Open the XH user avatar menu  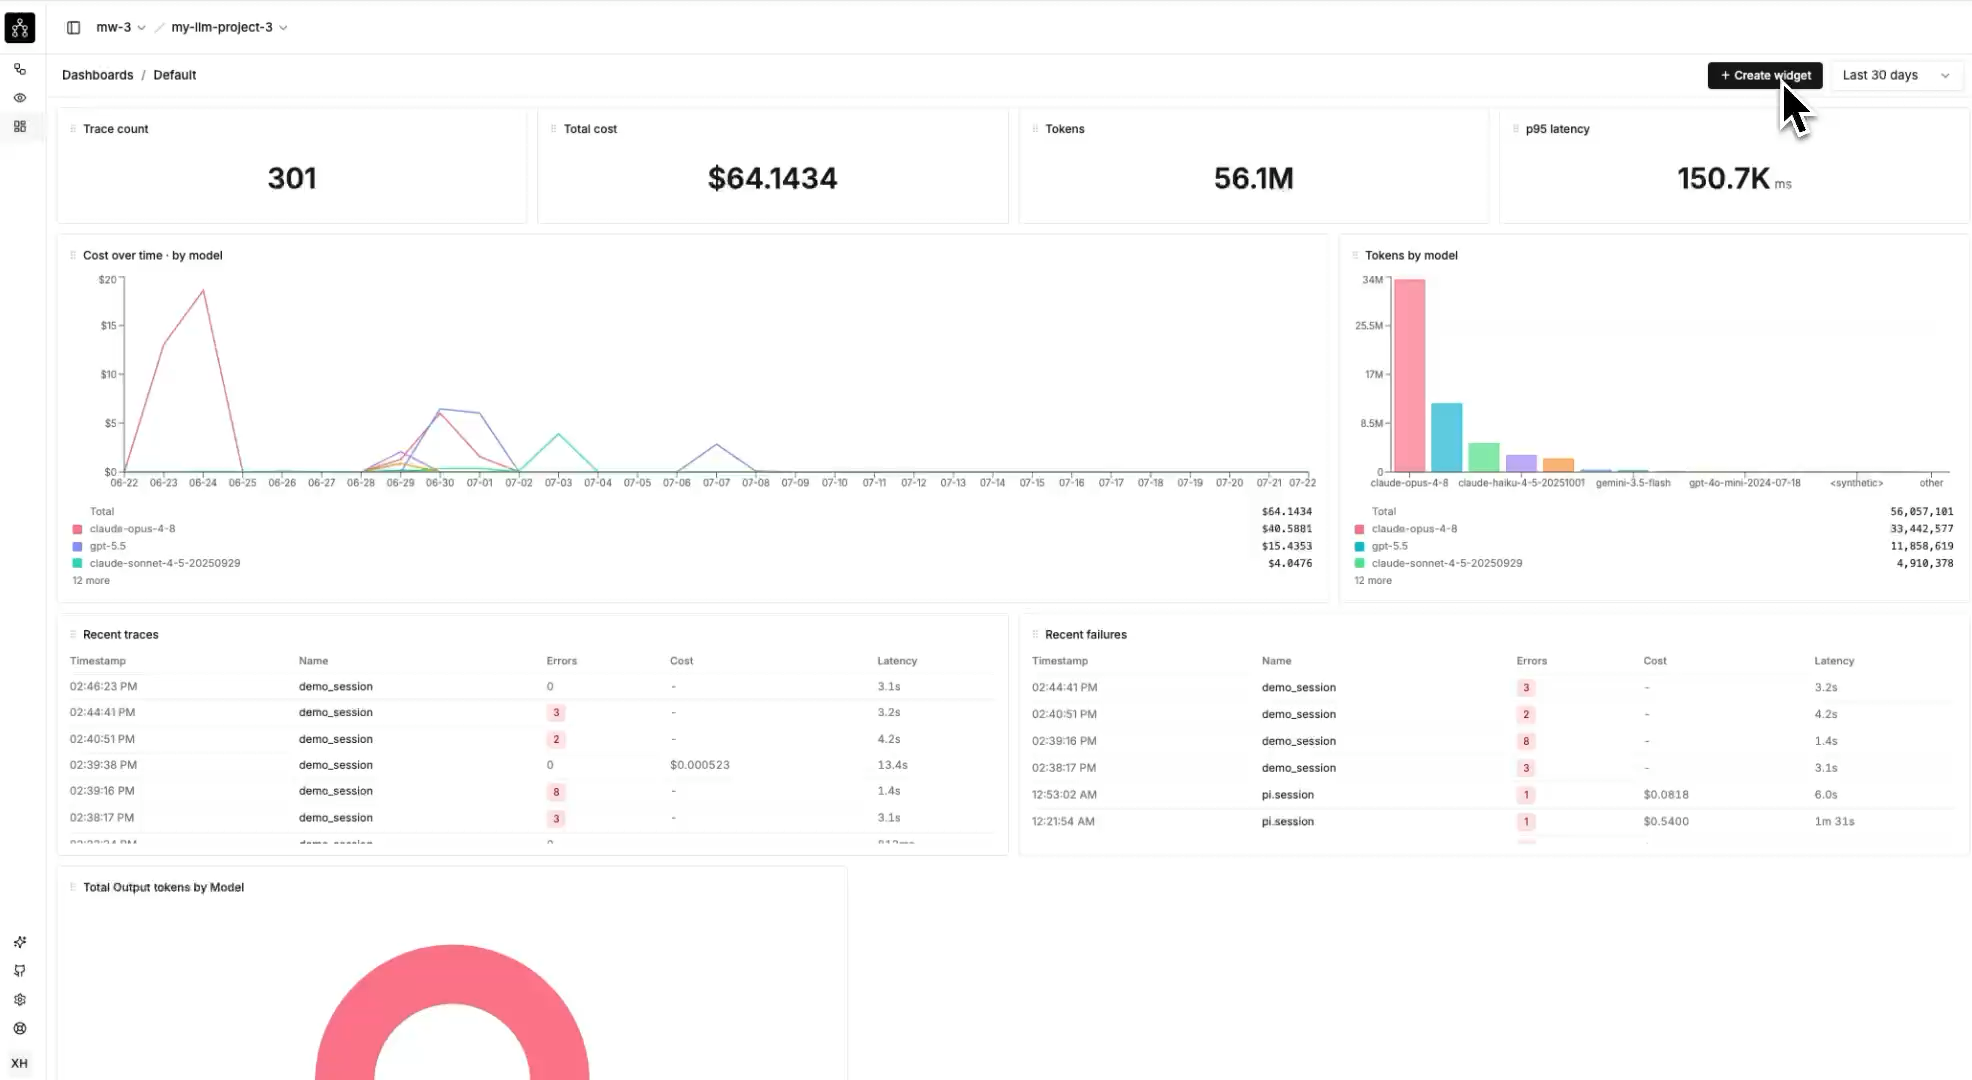pyautogui.click(x=20, y=1063)
